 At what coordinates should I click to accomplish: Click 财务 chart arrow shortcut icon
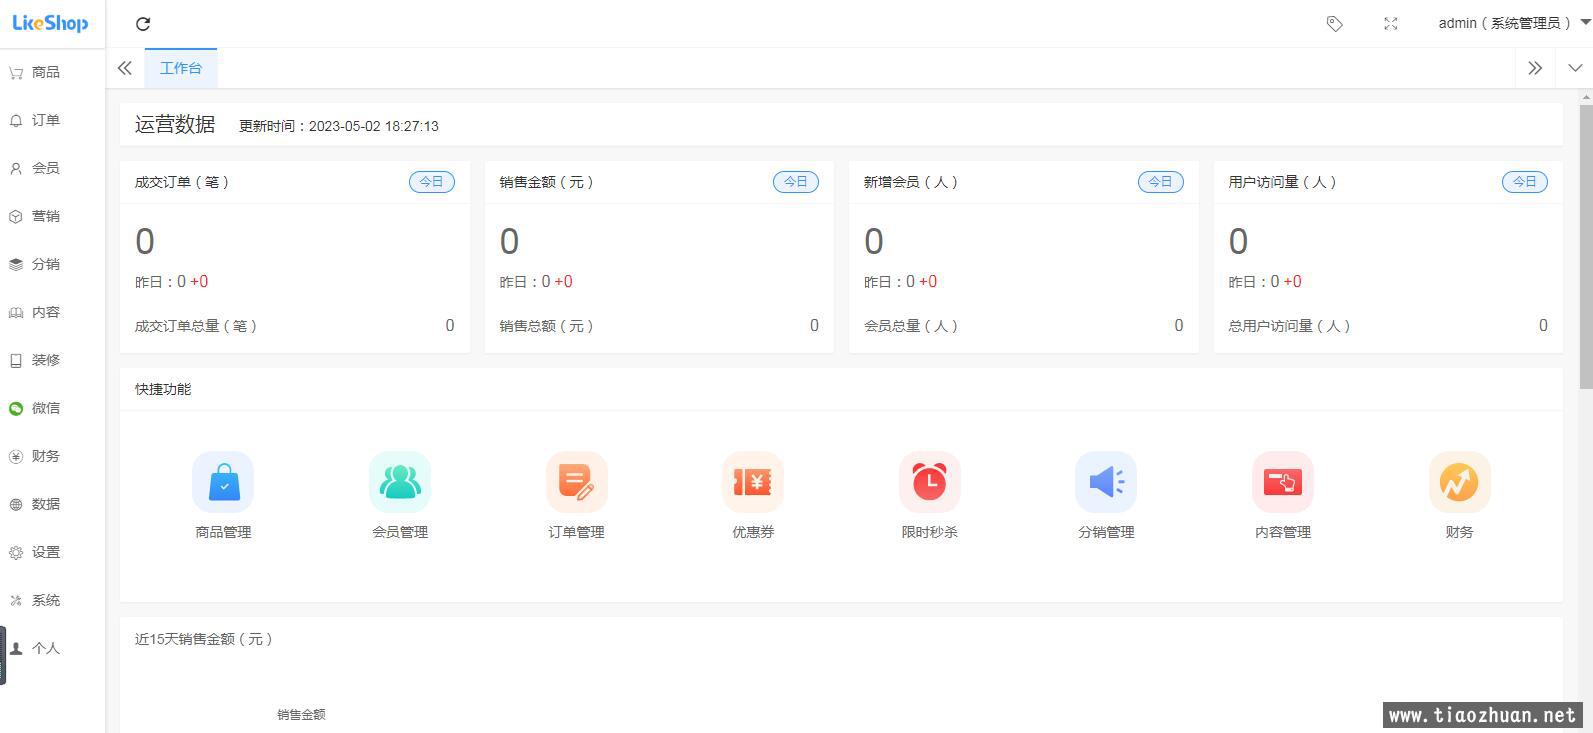pyautogui.click(x=1460, y=482)
